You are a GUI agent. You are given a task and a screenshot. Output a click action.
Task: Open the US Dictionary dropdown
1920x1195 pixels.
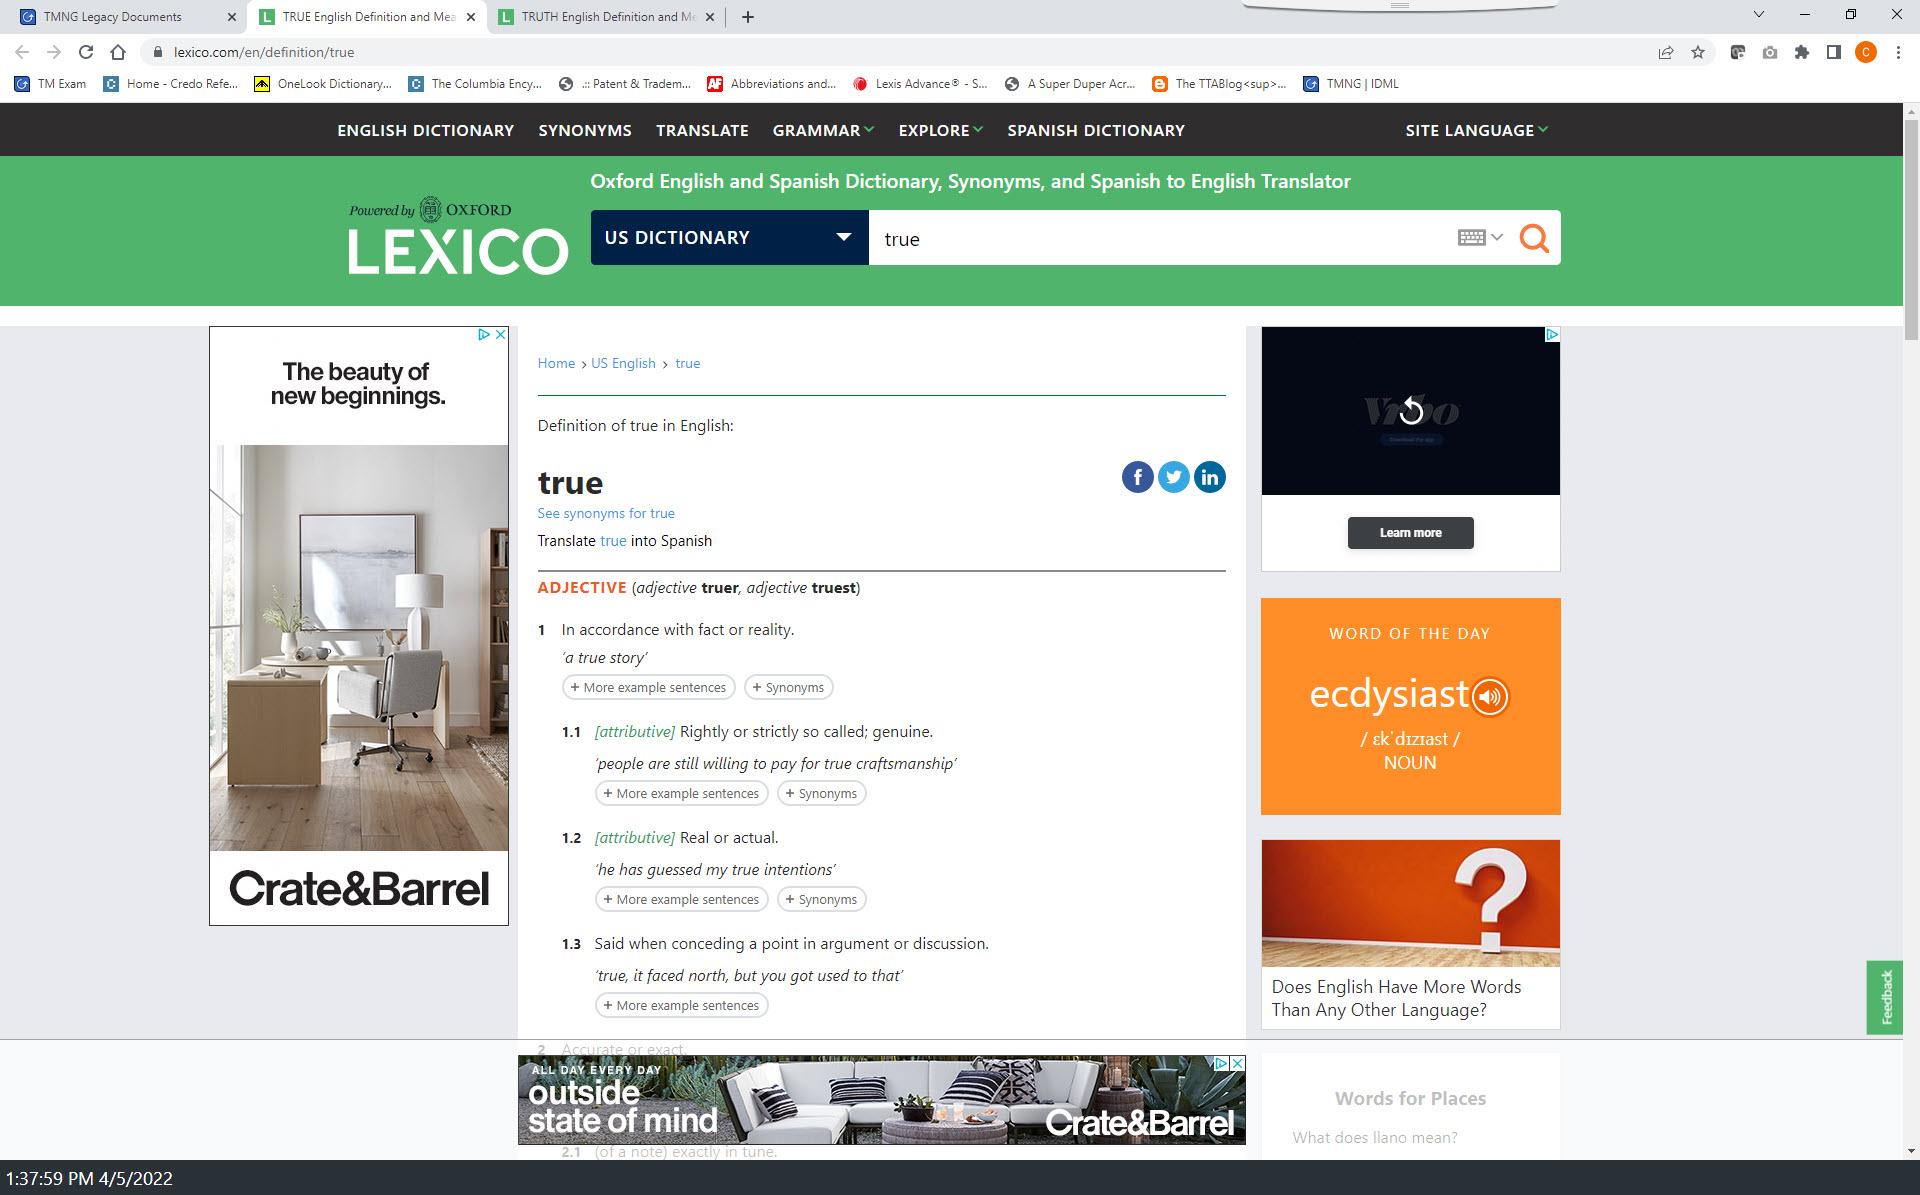[x=728, y=237]
